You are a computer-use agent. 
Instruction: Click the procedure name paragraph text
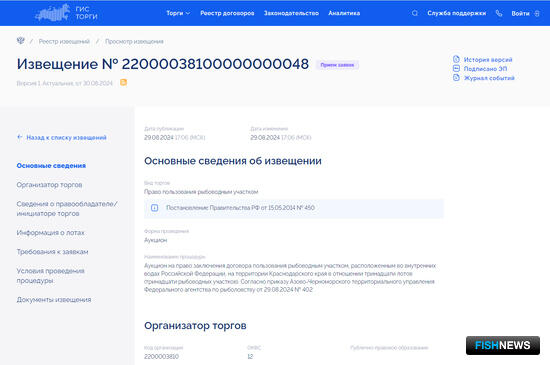click(290, 277)
